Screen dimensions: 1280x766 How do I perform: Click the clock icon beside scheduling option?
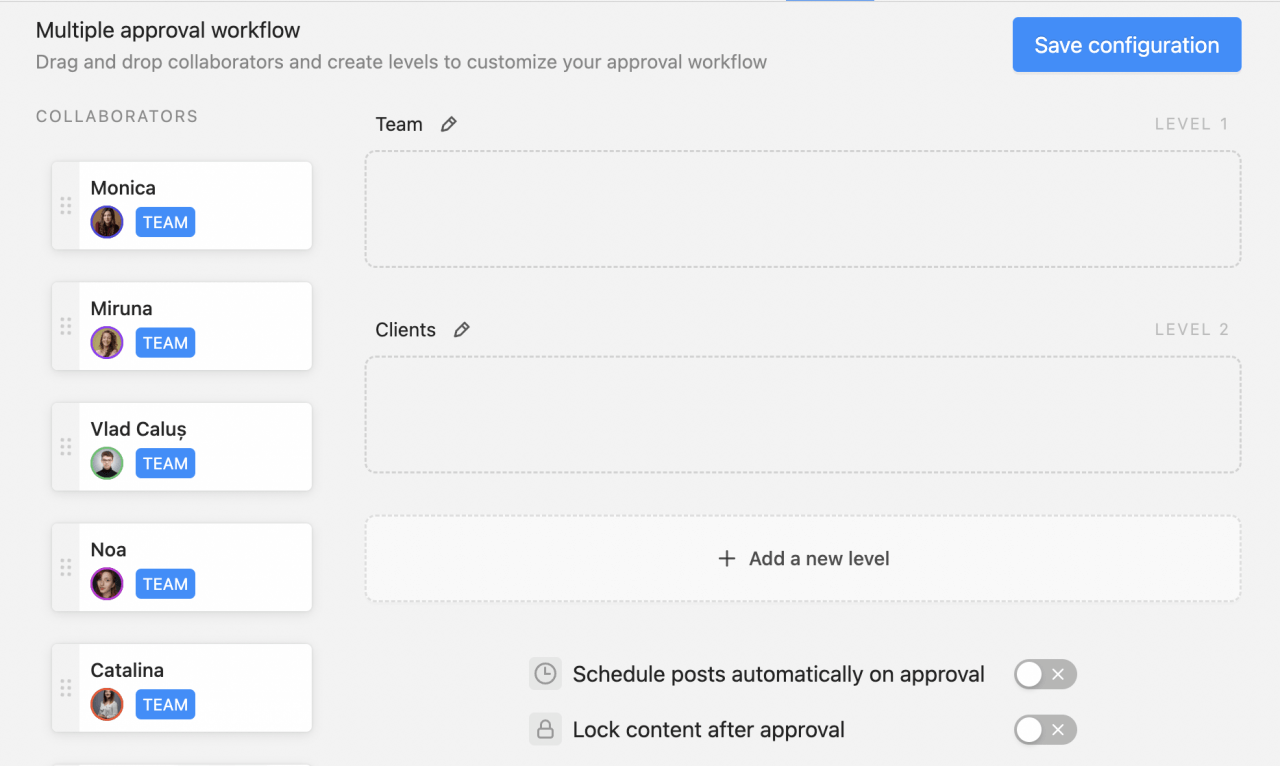point(545,673)
